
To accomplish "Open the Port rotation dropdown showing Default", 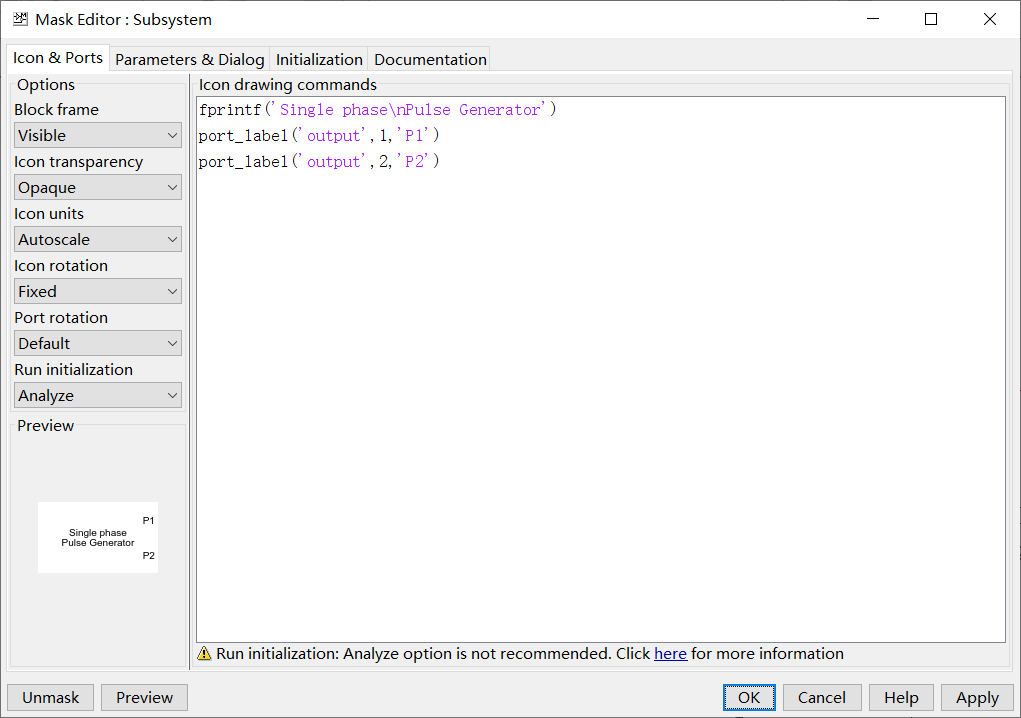I will pyautogui.click(x=98, y=344).
